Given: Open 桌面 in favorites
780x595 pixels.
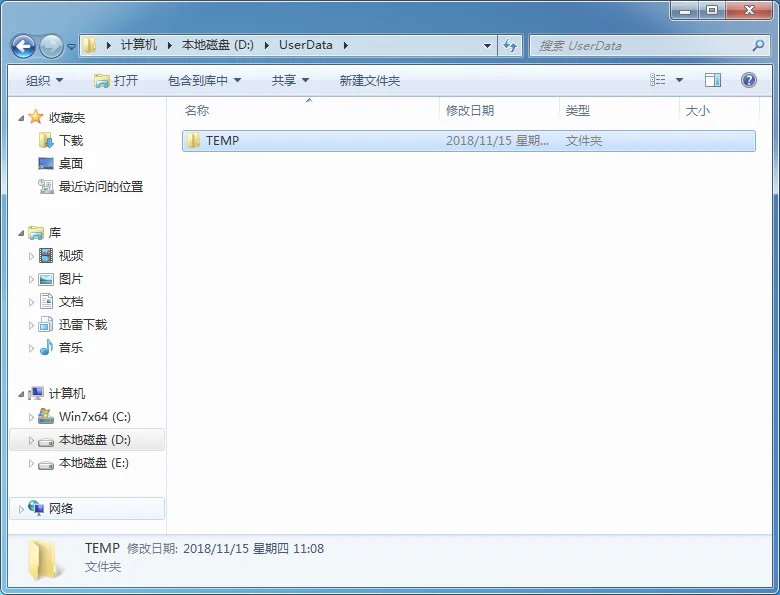Looking at the screenshot, I should tap(70, 164).
